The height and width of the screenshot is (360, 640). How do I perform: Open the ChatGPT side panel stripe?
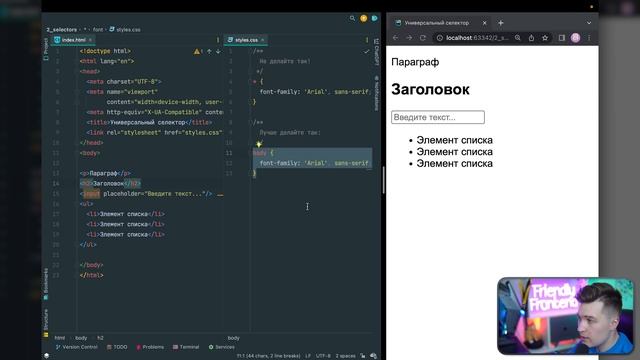(376, 51)
